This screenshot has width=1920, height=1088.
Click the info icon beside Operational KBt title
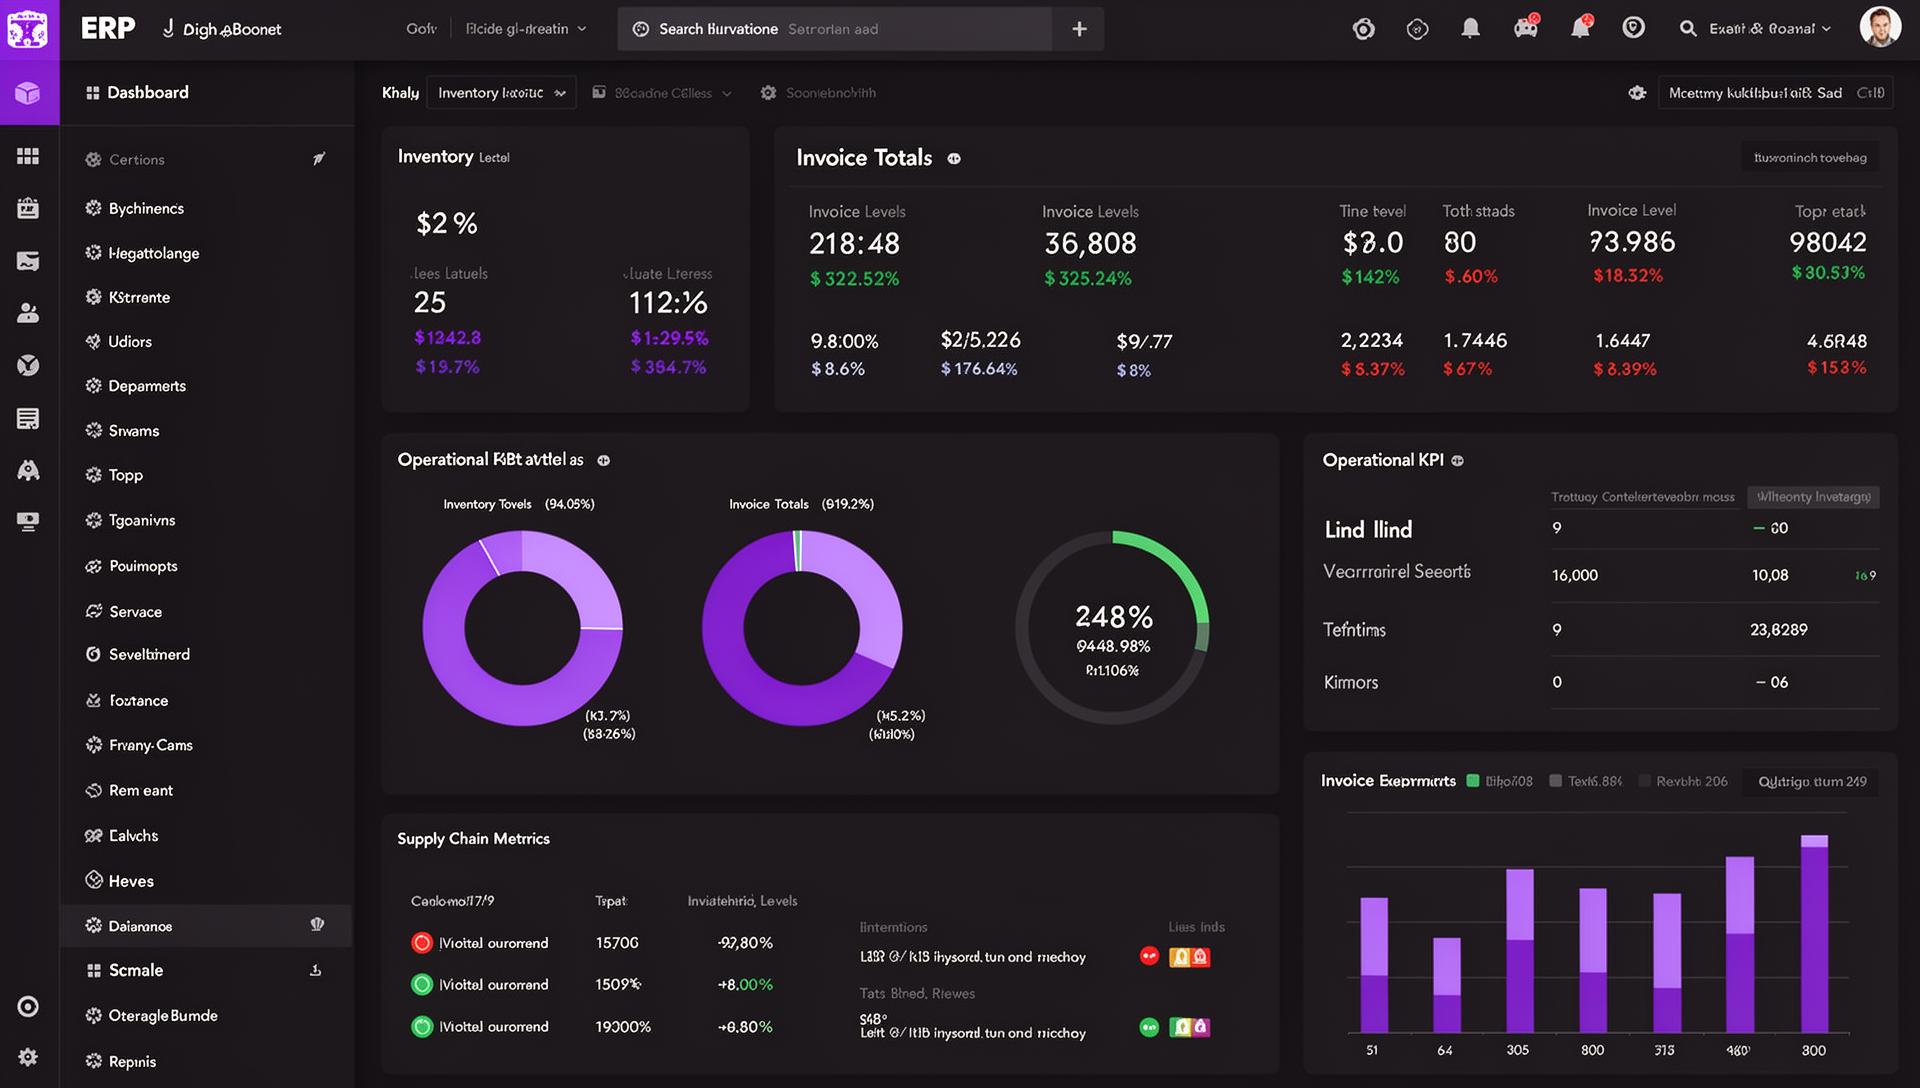click(x=603, y=461)
